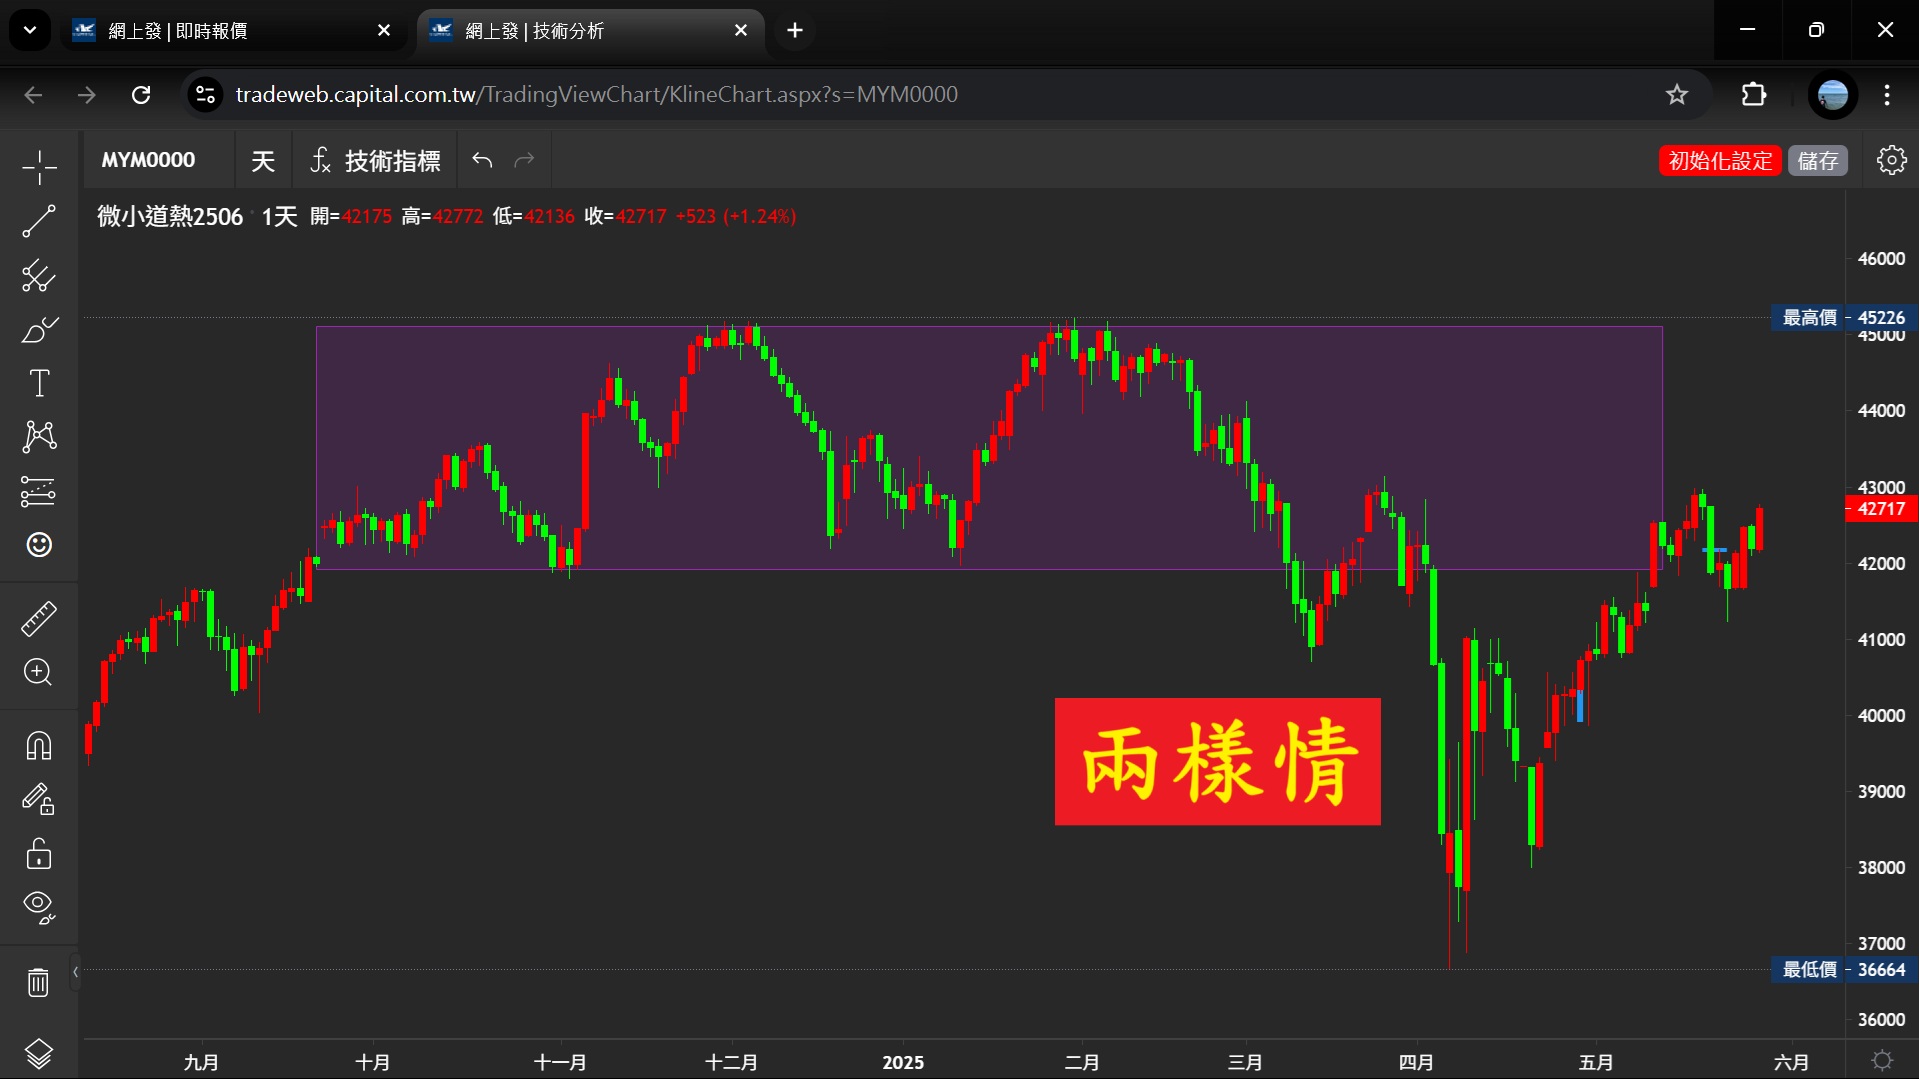
Task: Open the 天 timeframe dropdown
Action: [x=263, y=161]
